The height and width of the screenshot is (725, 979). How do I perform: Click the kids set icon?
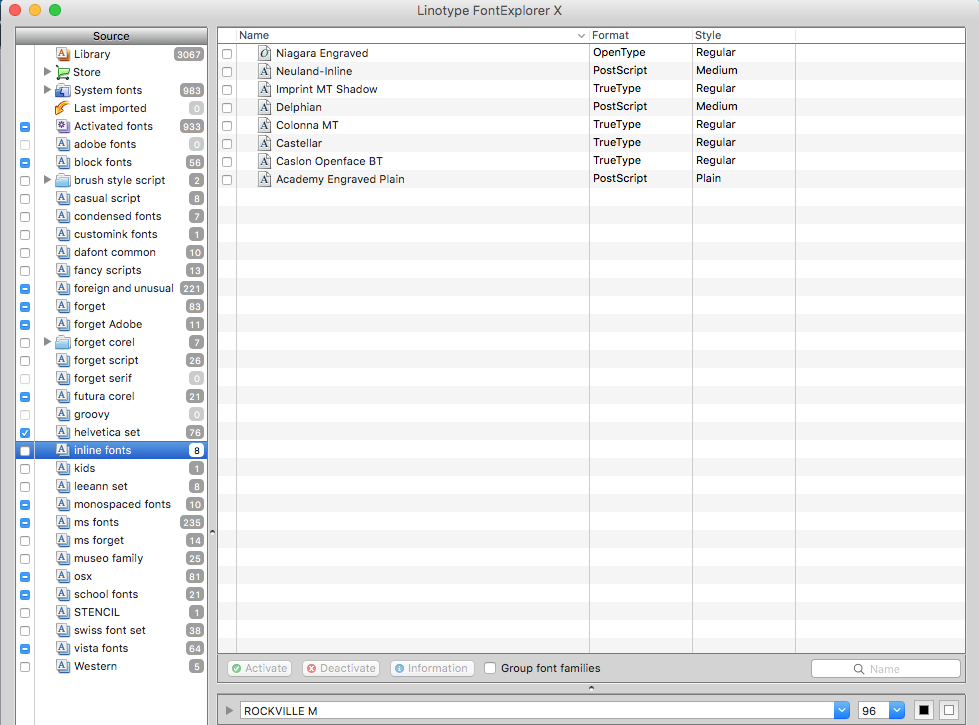62,468
